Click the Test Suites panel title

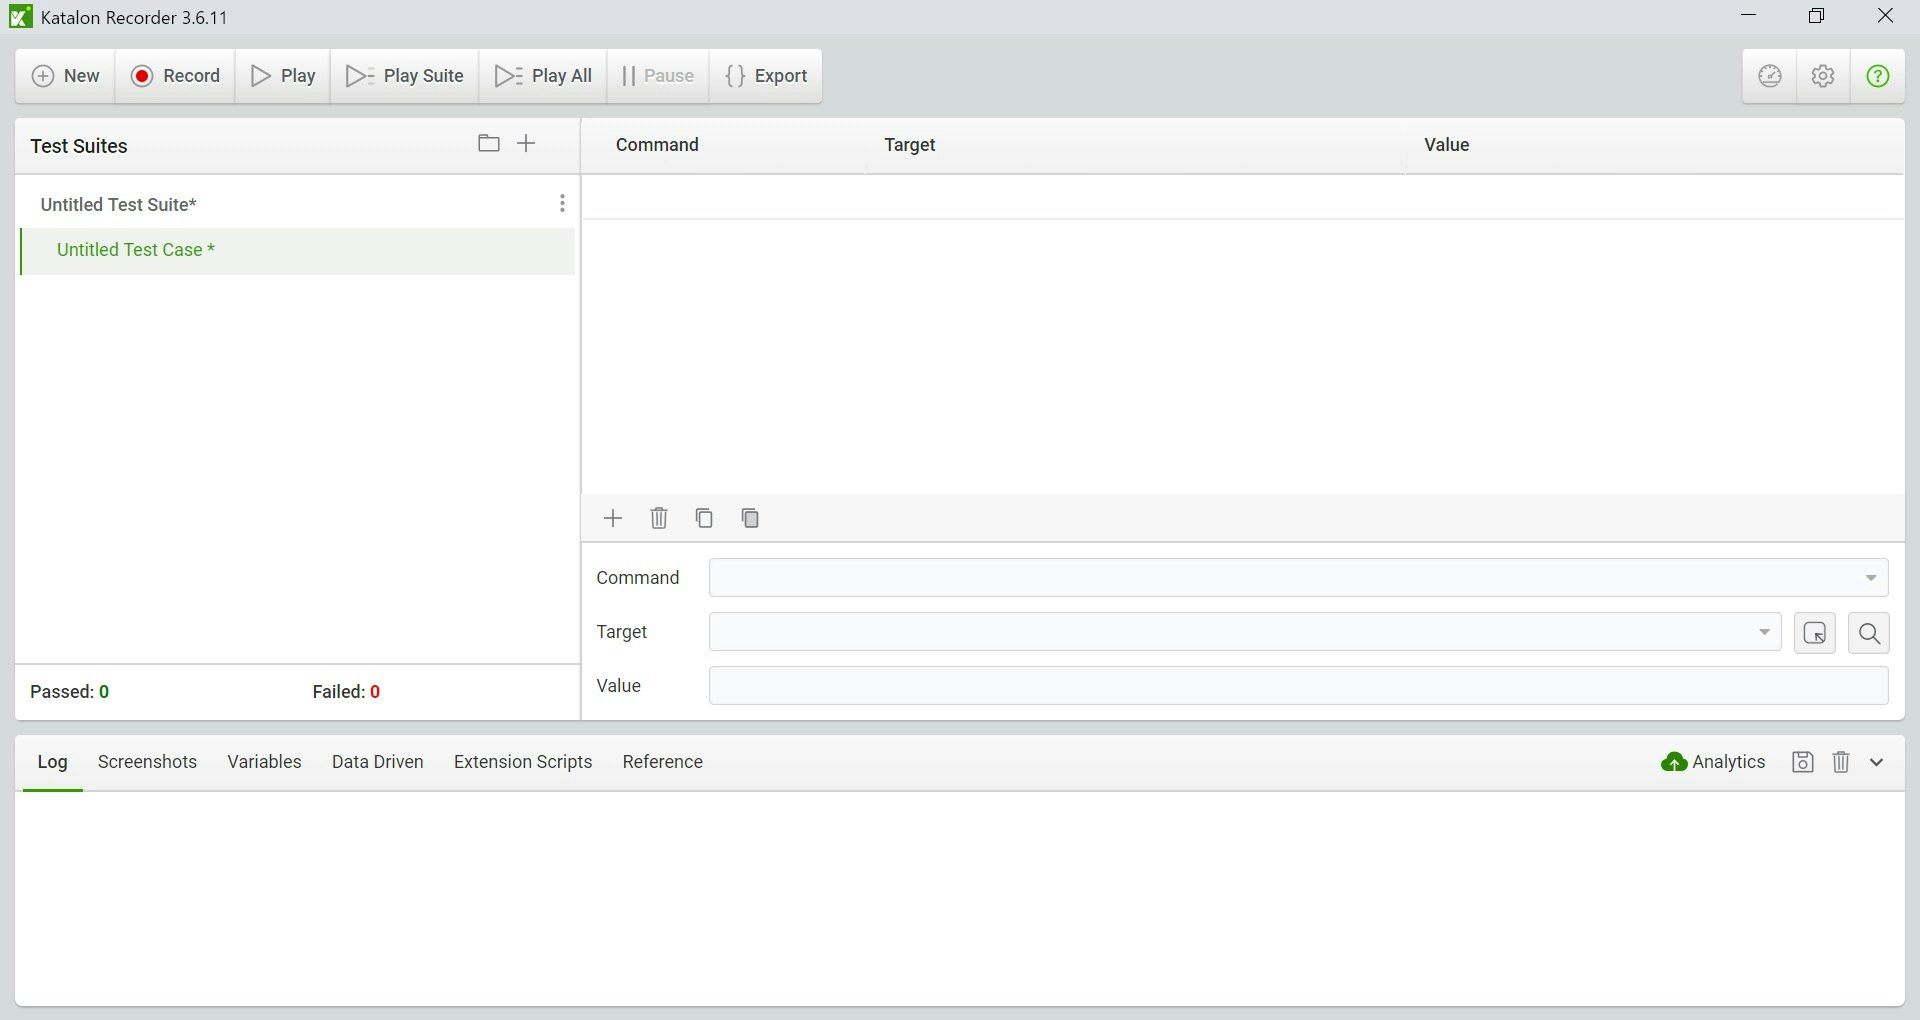pos(79,146)
